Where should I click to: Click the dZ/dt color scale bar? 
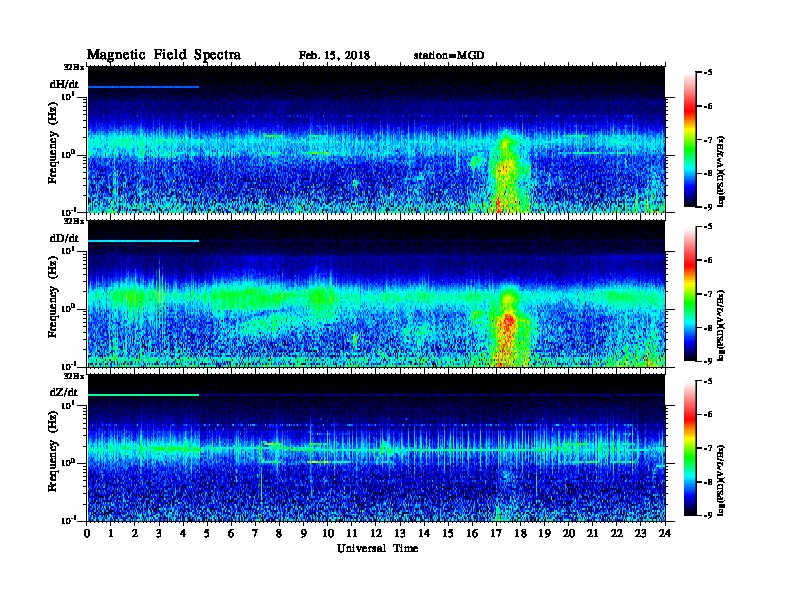(x=690, y=448)
